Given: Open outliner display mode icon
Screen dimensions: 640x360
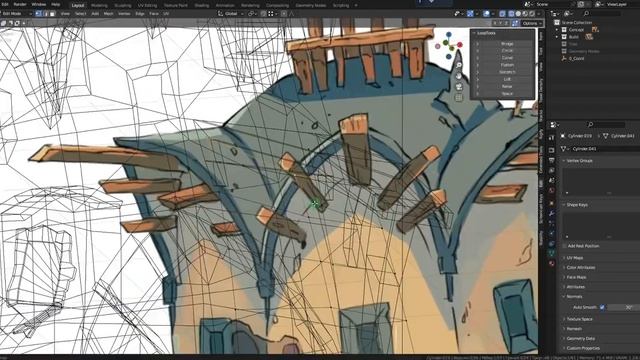Looking at the screenshot, I should point(555,13).
